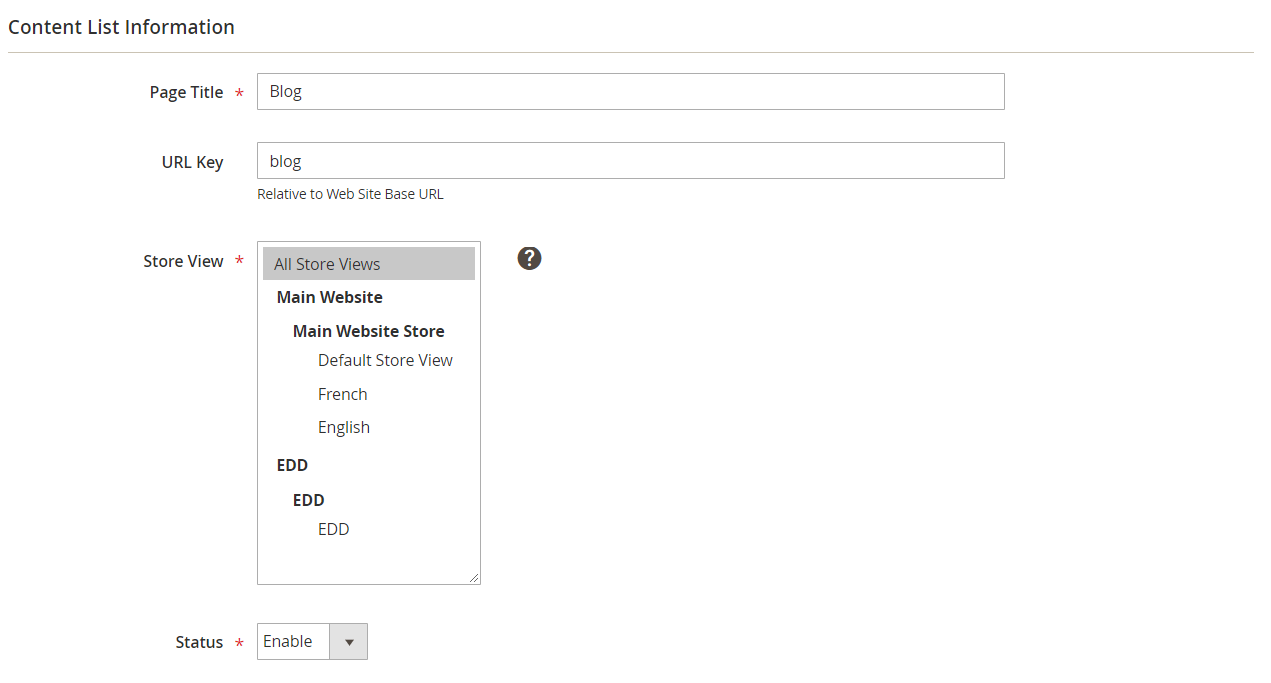
Task: Click Main Website Store group label
Action: point(369,331)
